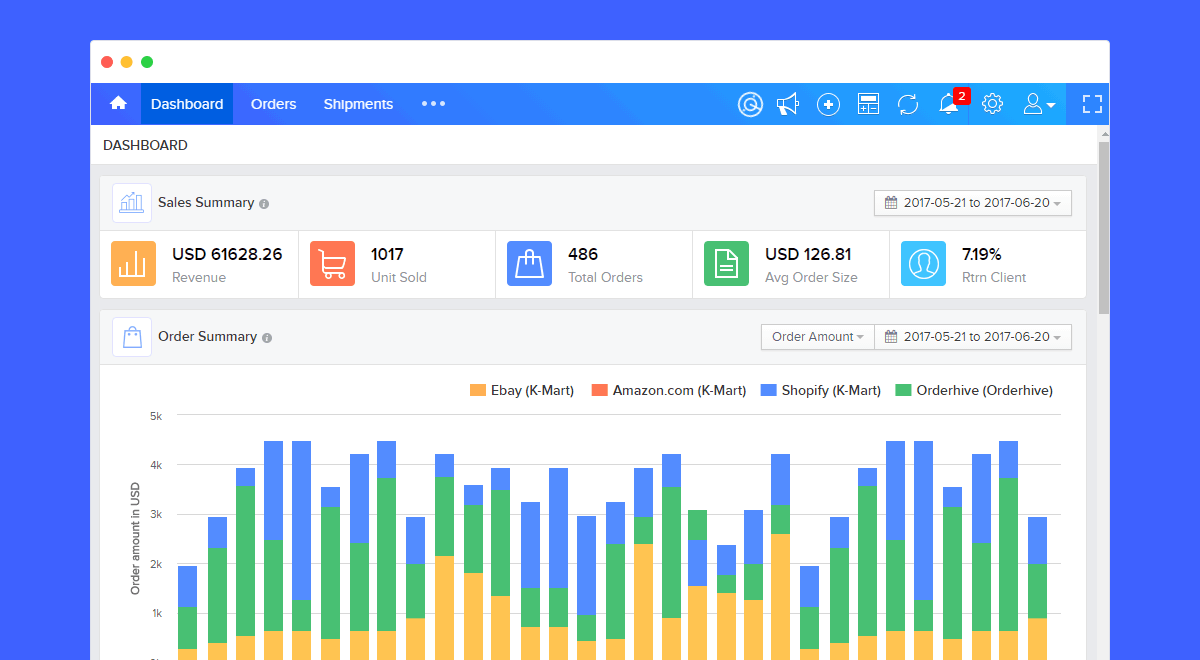This screenshot has height=660, width=1200.
Task: Open Sales Summary date range picker
Action: [x=972, y=203]
